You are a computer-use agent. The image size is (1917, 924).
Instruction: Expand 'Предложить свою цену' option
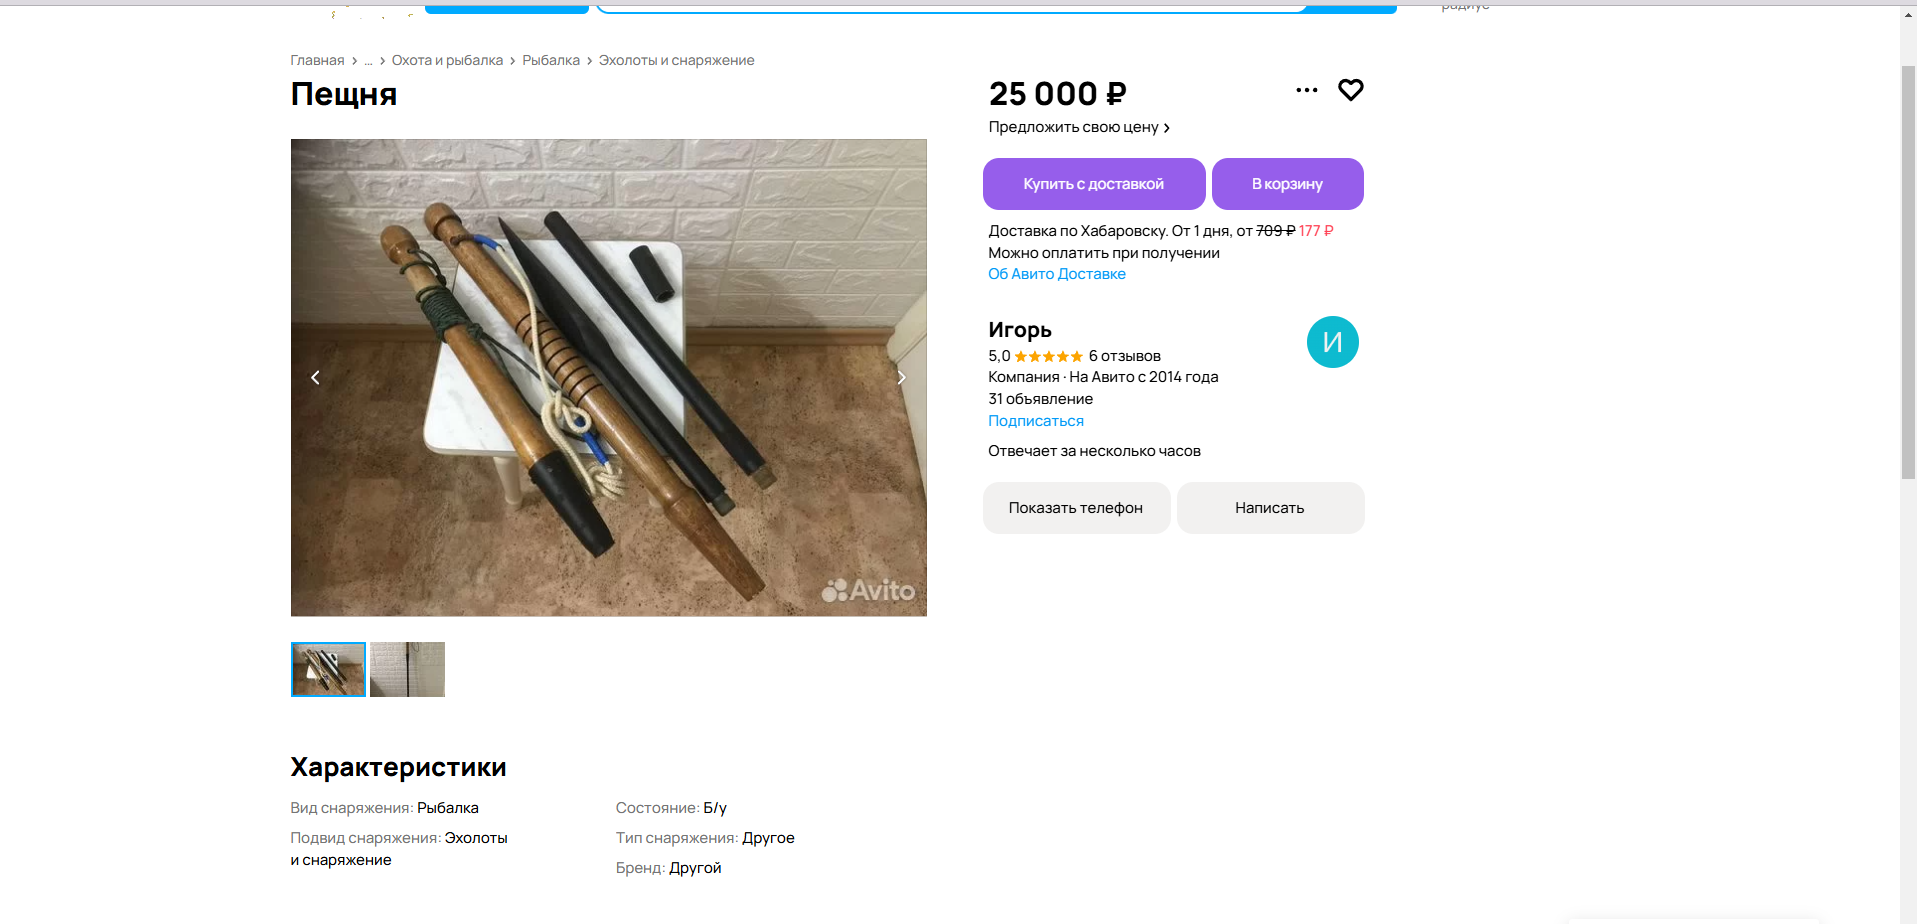tap(1078, 127)
